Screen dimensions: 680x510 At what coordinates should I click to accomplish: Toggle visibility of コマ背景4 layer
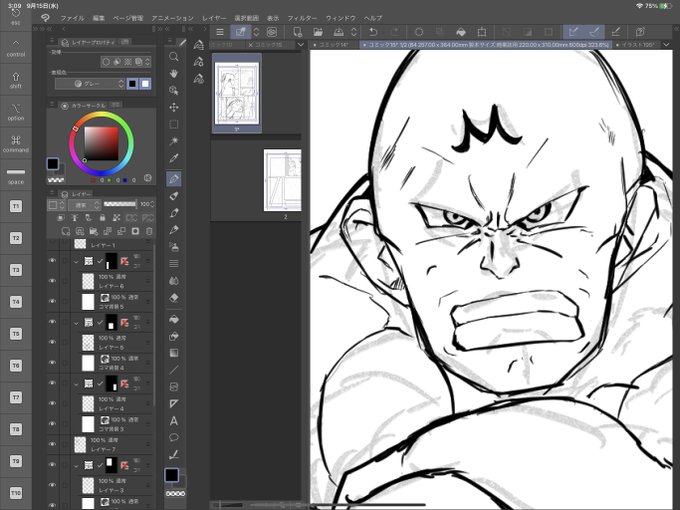pyautogui.click(x=52, y=362)
